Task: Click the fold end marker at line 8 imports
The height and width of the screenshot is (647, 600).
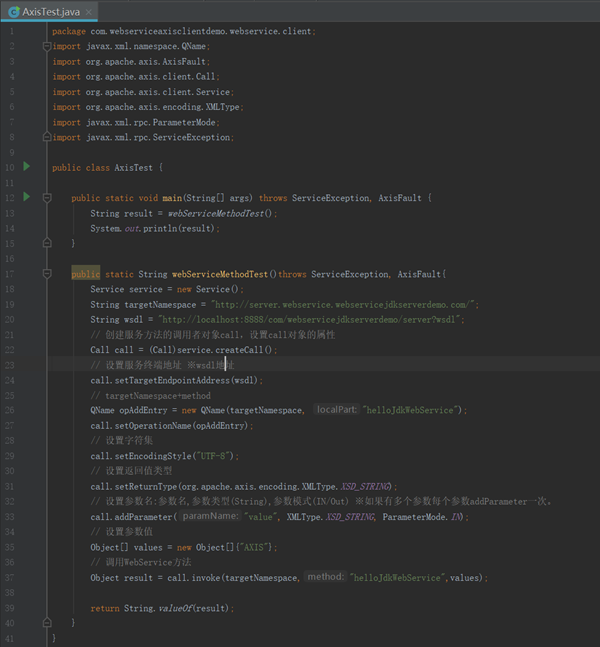Action: [47, 137]
